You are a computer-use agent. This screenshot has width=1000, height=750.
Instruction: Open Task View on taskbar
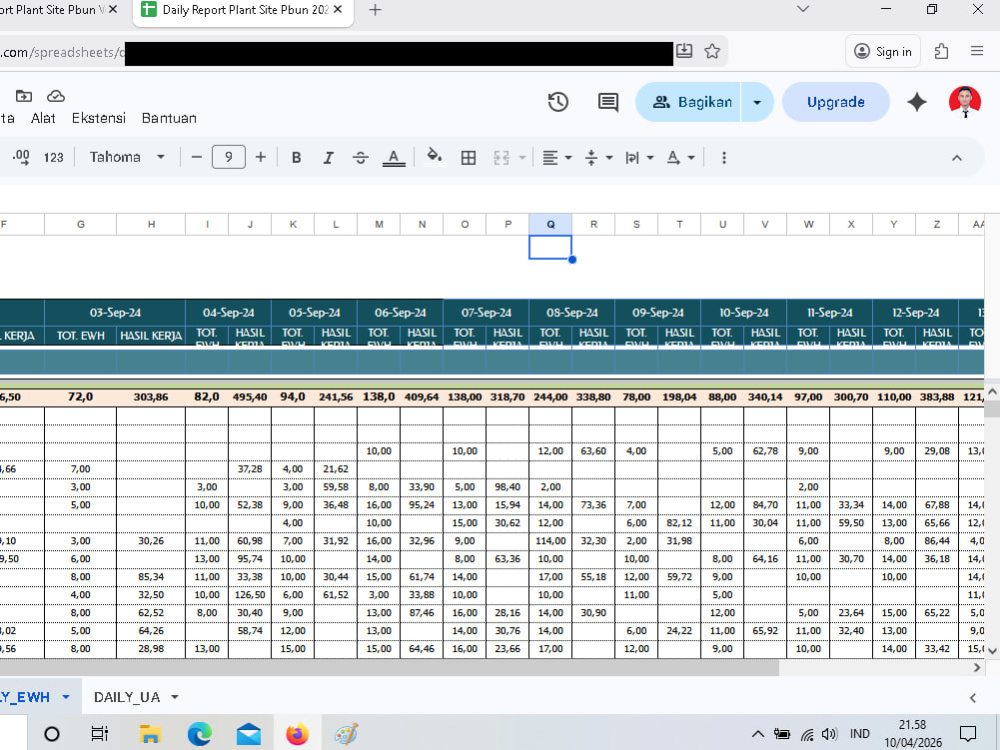(99, 734)
